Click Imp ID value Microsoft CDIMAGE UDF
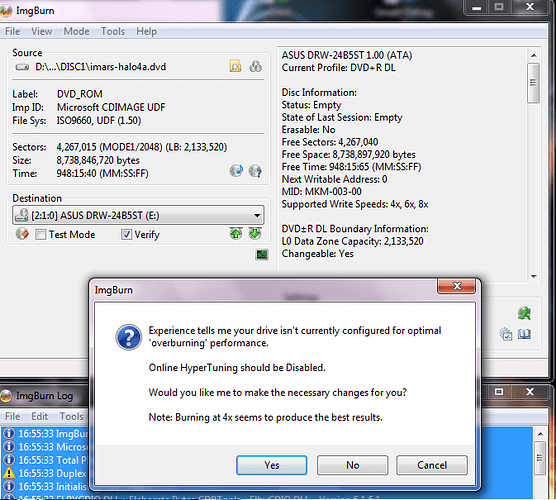This screenshot has height=500, width=556. [111, 107]
